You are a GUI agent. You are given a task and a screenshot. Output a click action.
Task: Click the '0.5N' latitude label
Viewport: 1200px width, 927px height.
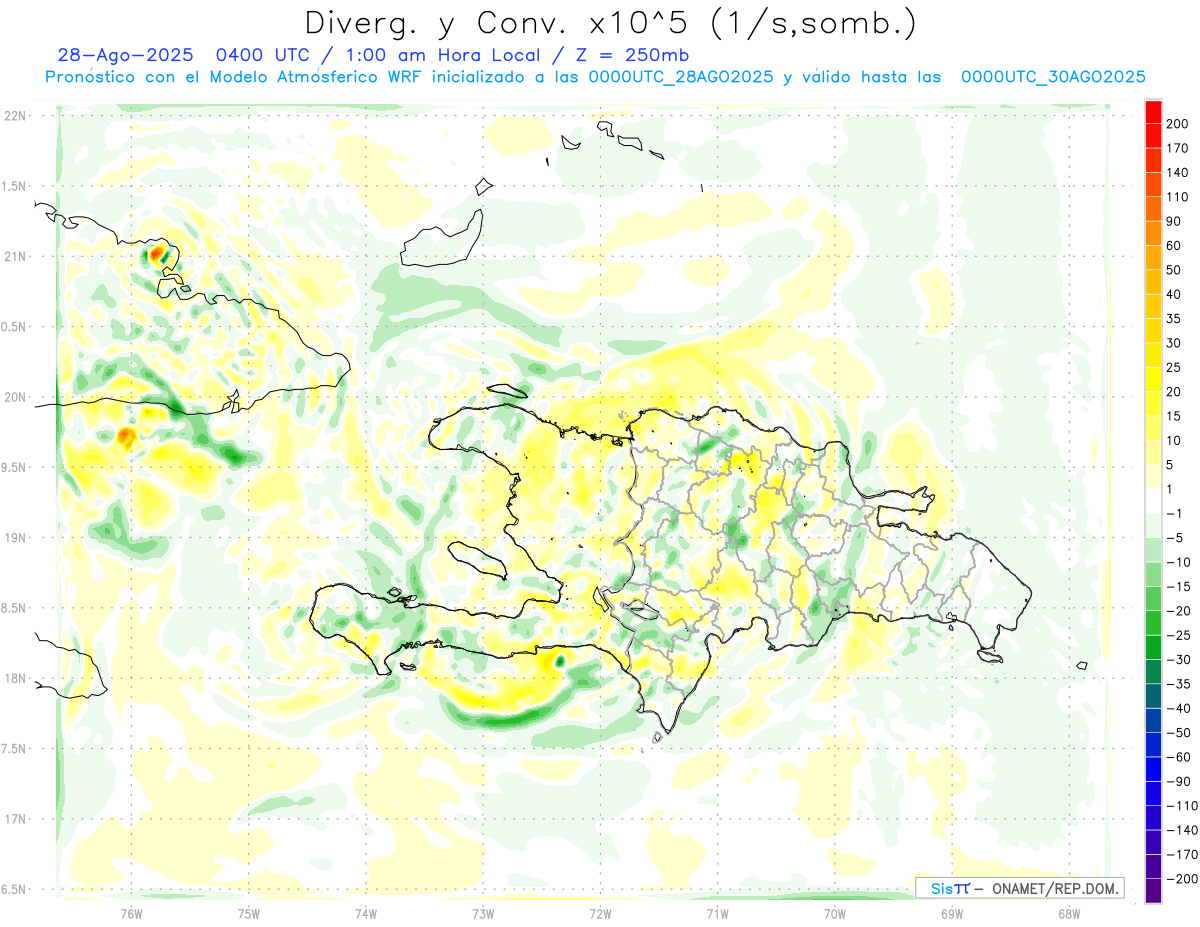15,326
